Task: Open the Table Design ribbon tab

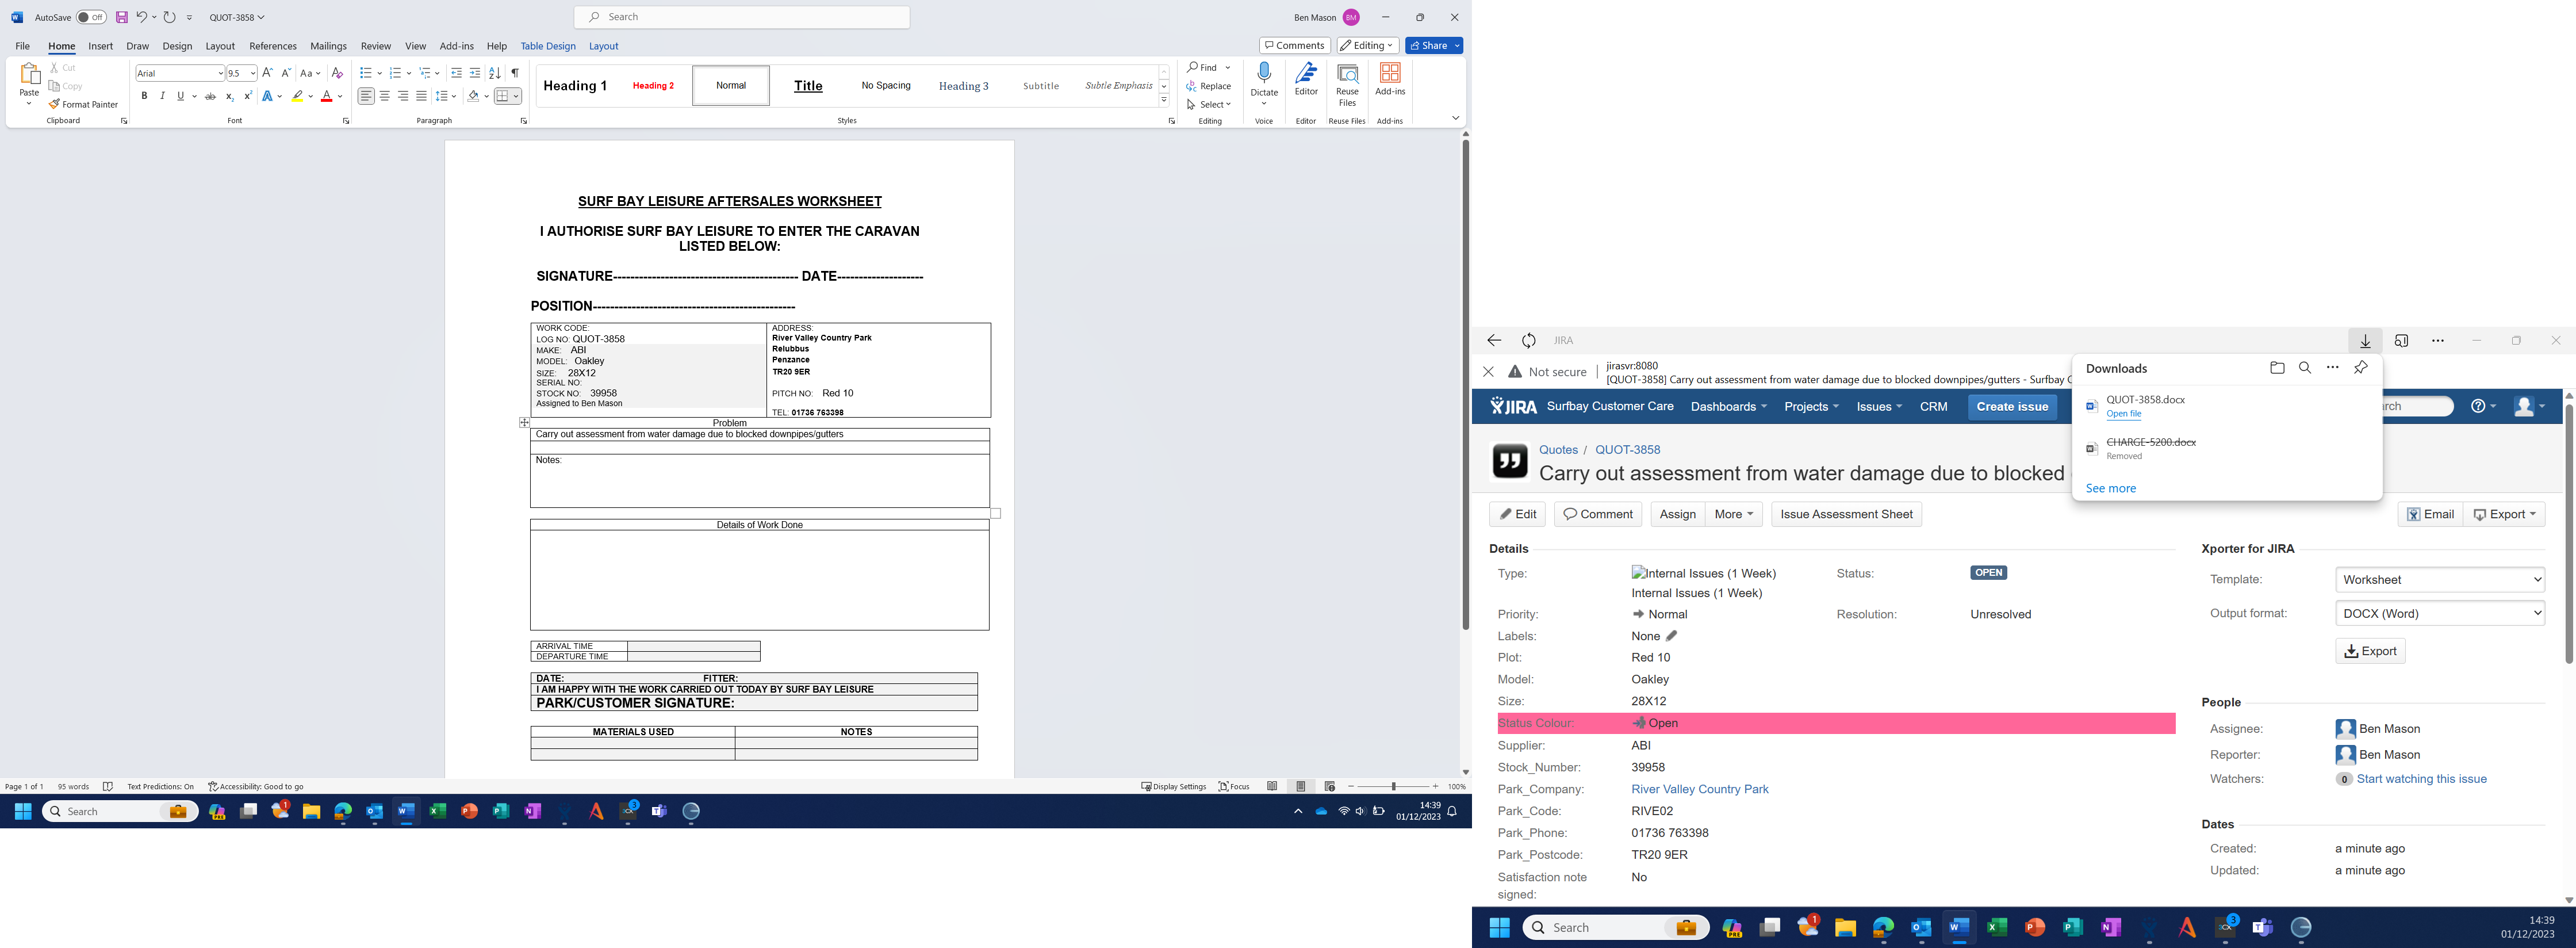Action: [x=547, y=46]
